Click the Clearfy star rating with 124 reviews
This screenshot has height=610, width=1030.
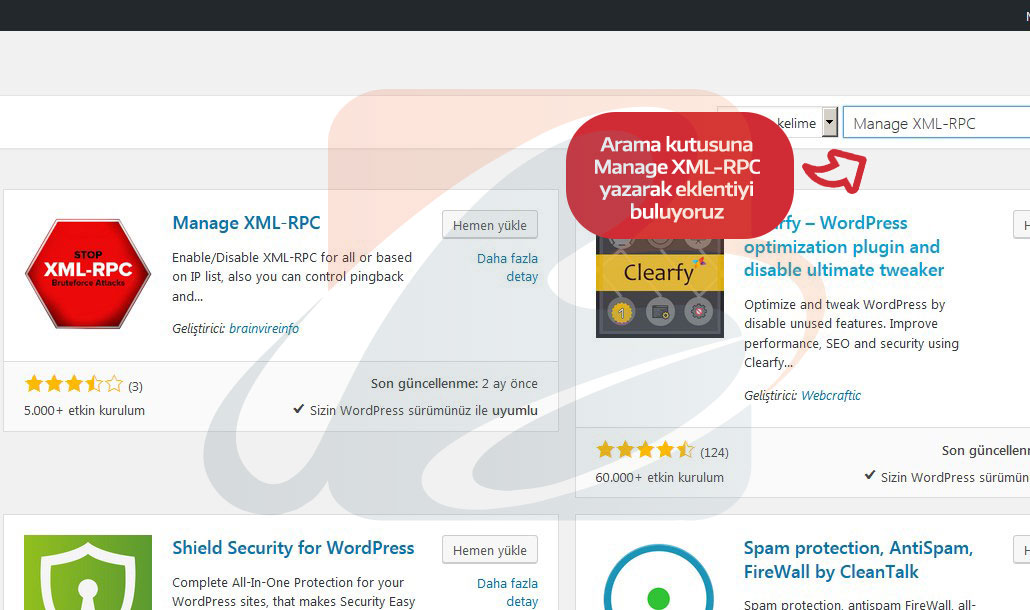[645, 450]
